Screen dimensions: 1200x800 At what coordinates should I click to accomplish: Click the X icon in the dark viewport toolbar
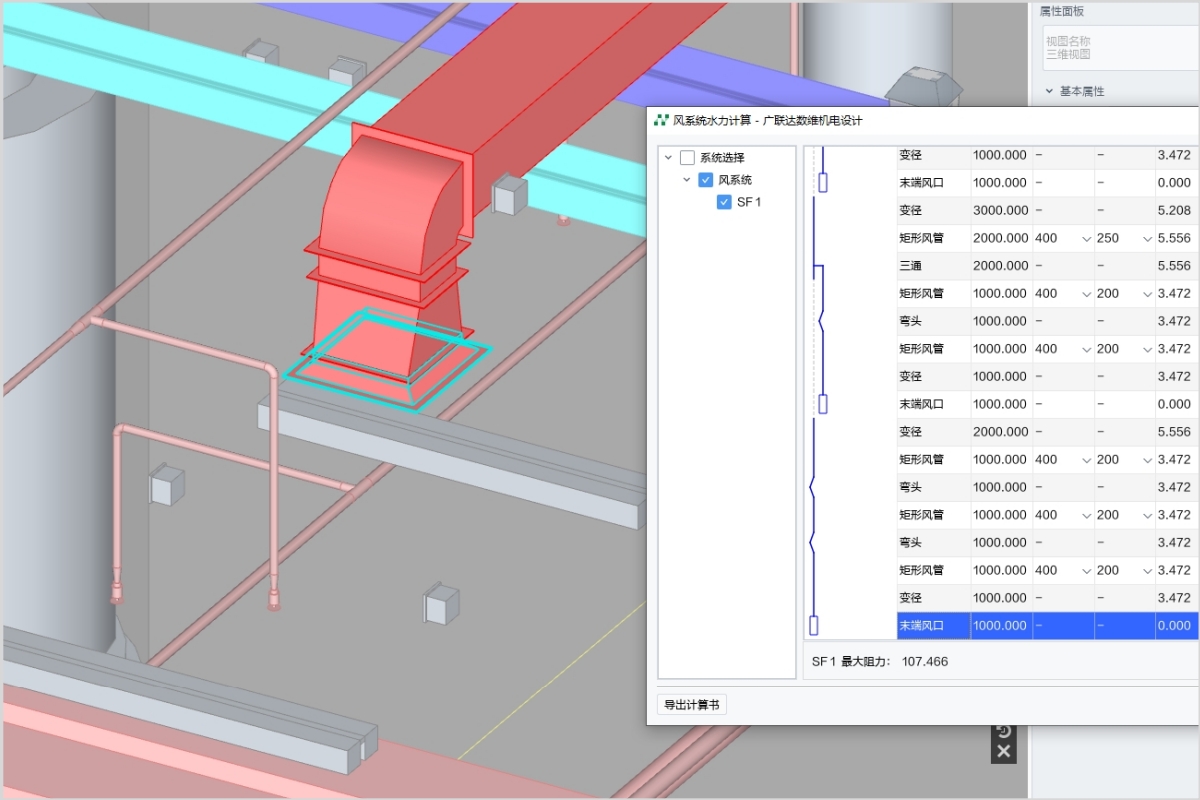pyautogui.click(x=1004, y=752)
